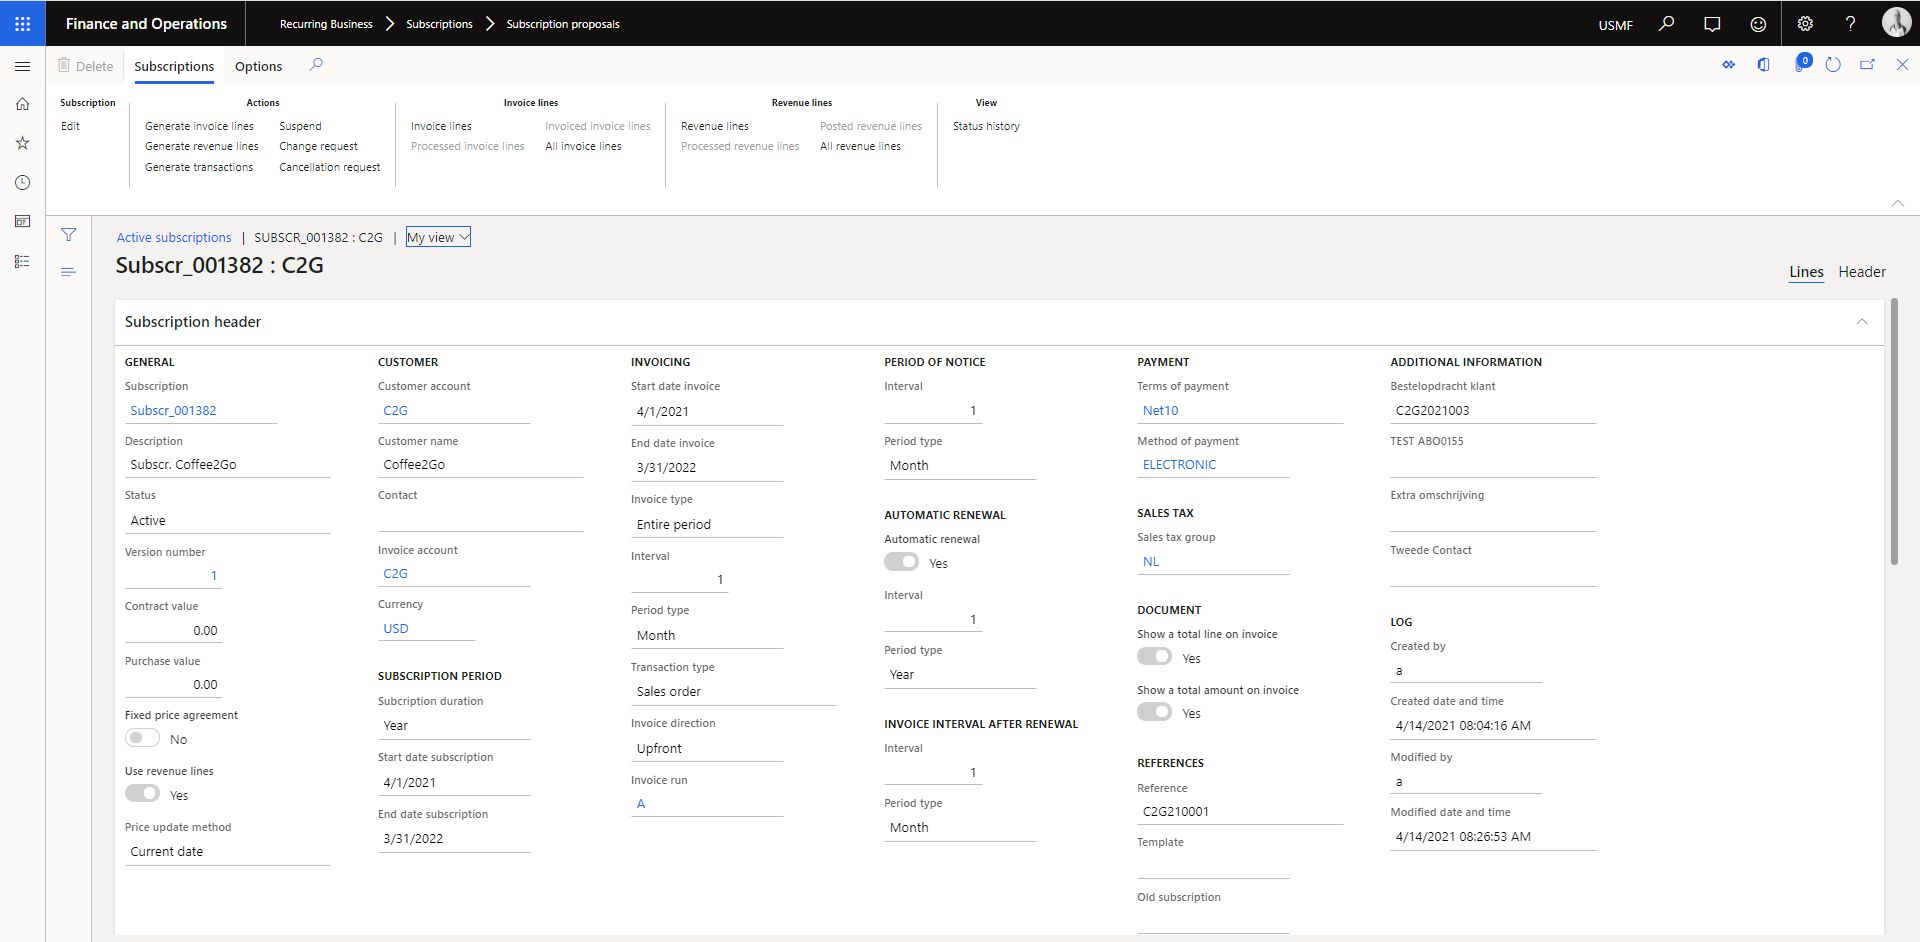
Task: Switch to the Header view
Action: tap(1861, 272)
